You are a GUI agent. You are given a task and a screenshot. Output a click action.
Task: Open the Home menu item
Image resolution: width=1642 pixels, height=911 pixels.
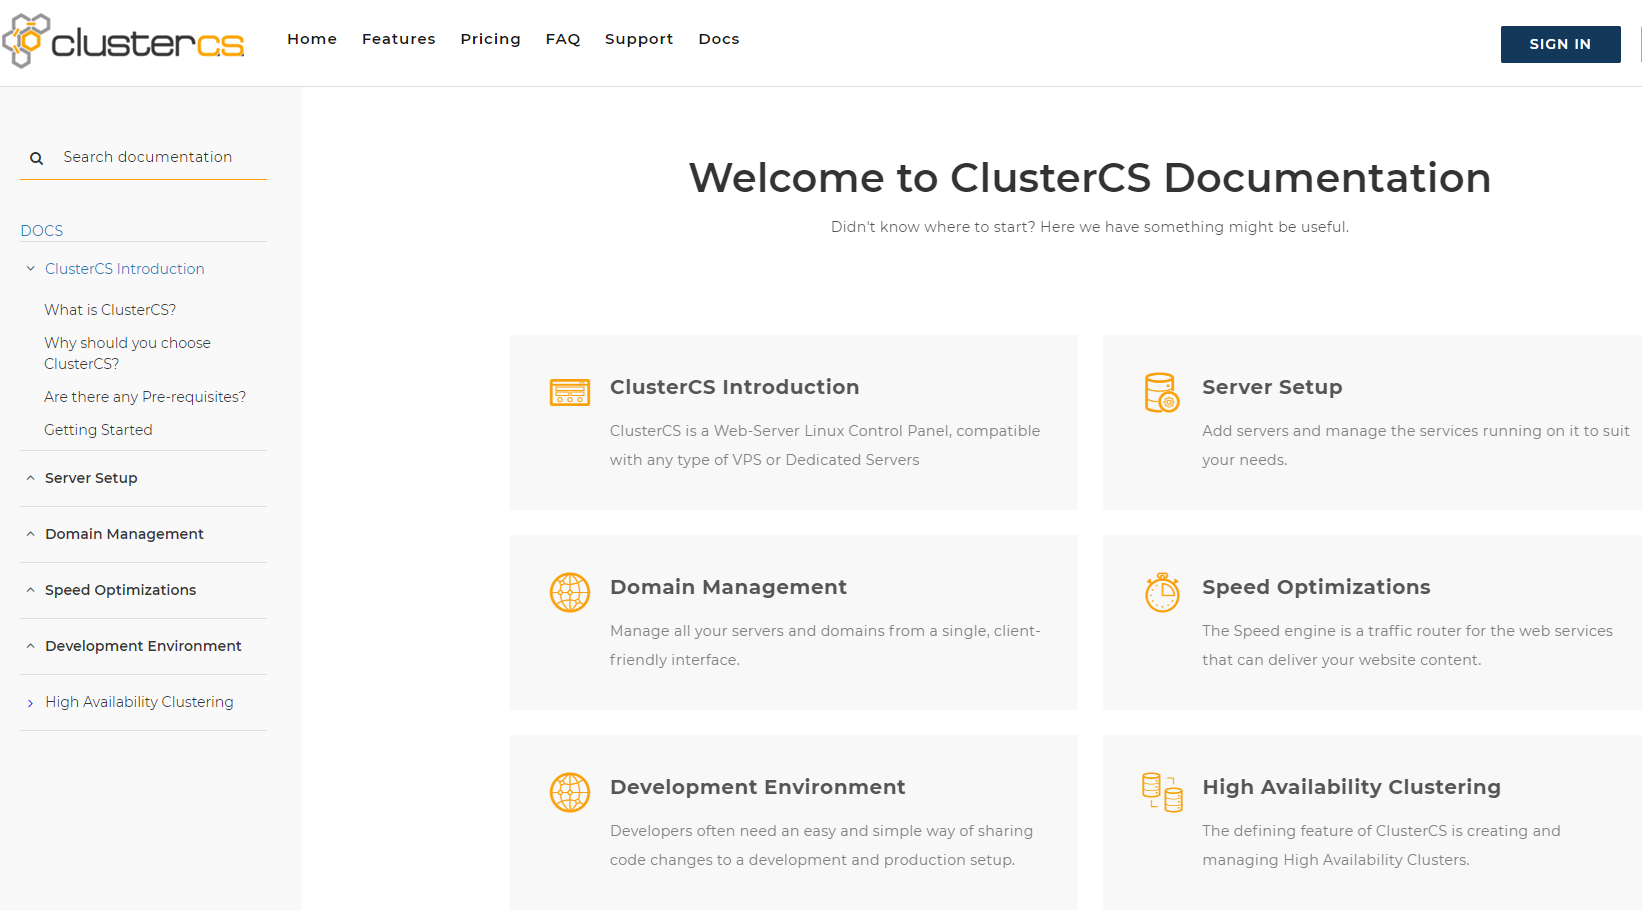312,39
